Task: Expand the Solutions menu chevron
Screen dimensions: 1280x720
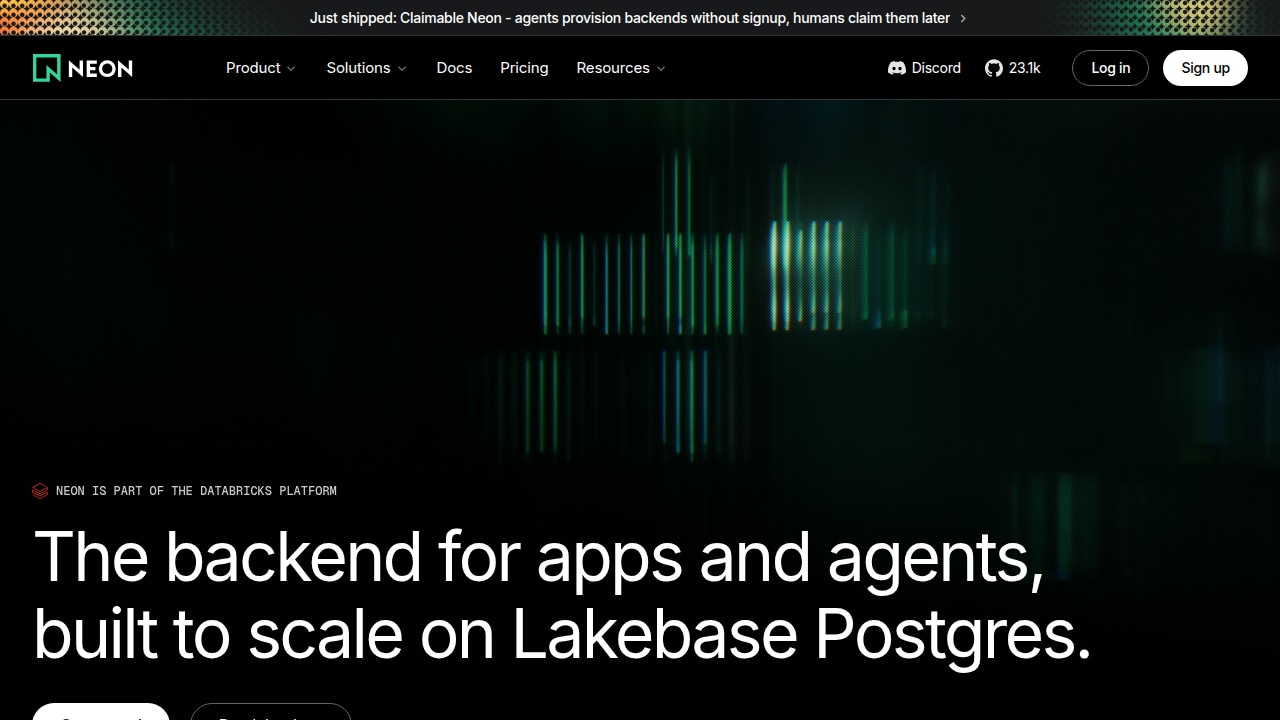Action: tap(402, 68)
